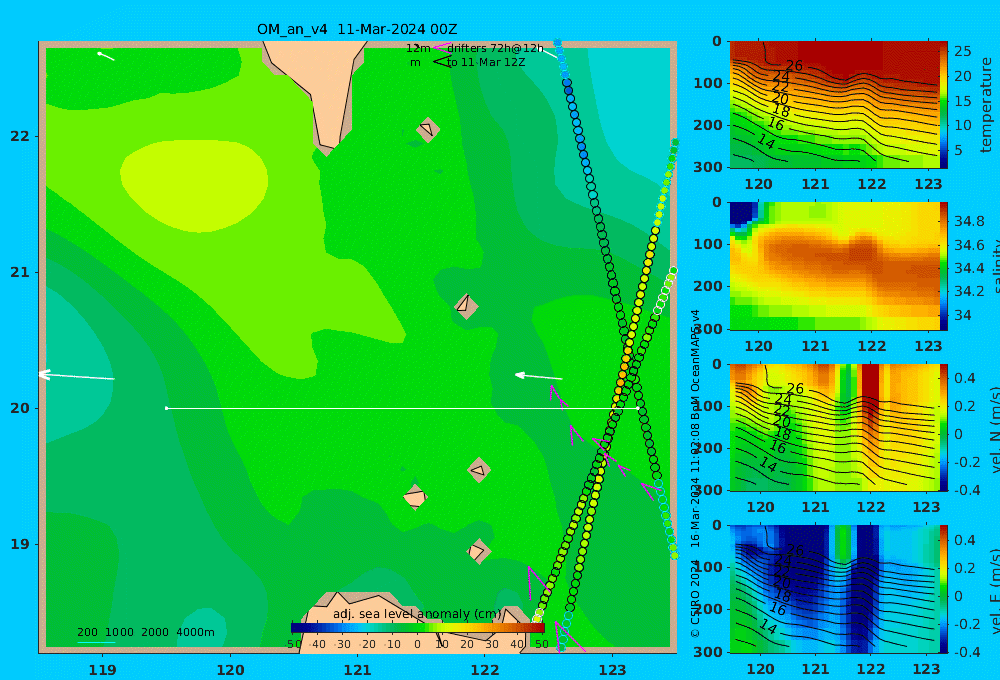
Task: Click latitude tick 21 on map axis
Action: tap(20, 272)
